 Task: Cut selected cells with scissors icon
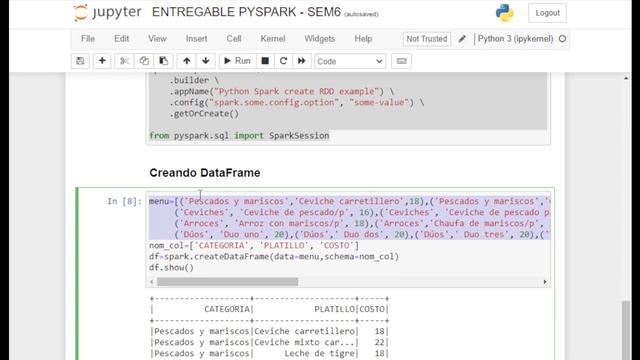[x=124, y=61]
